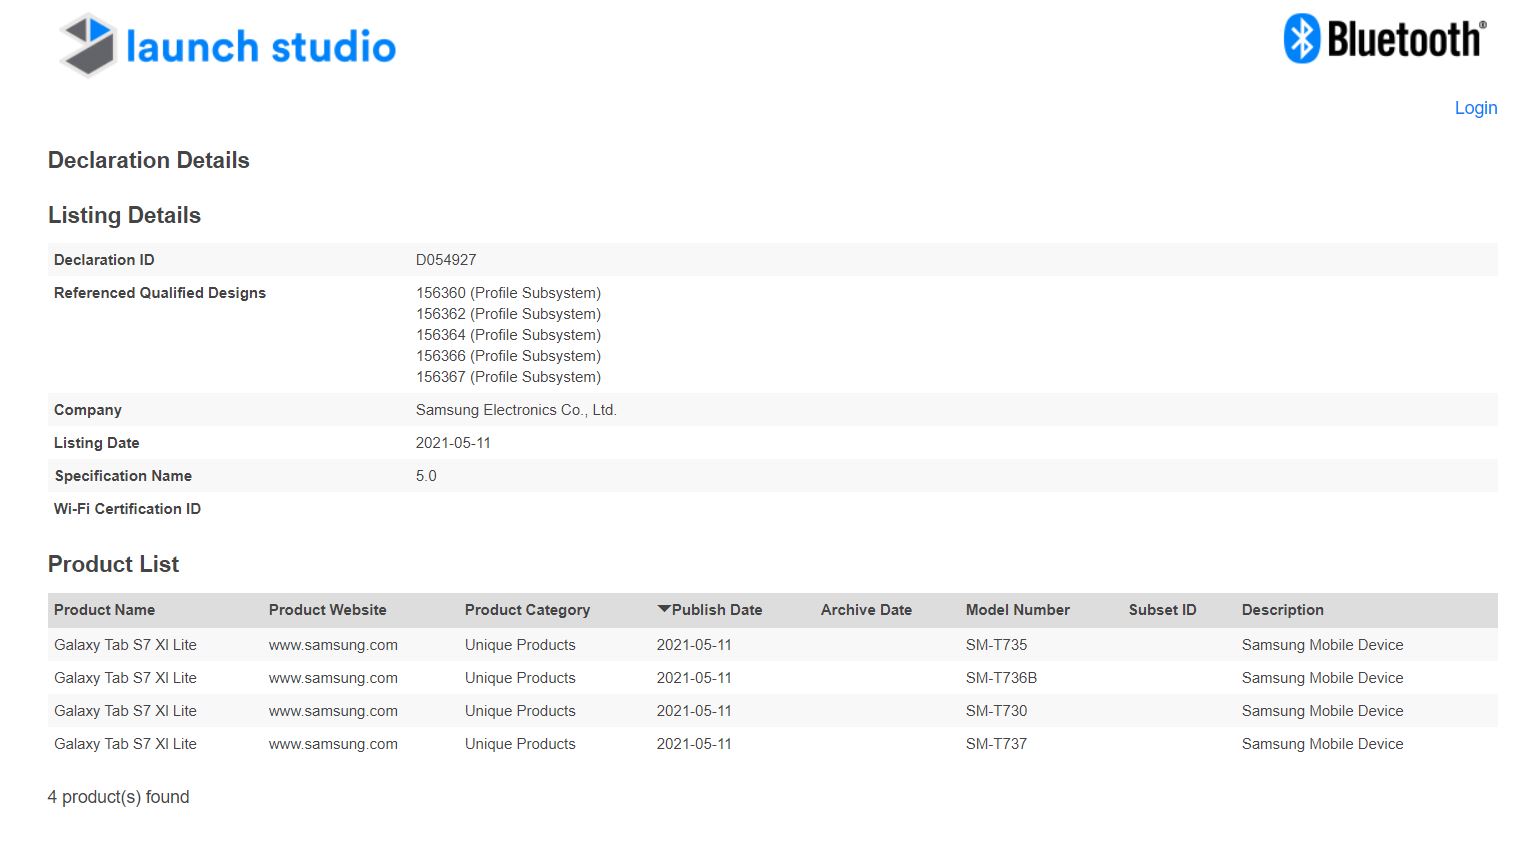The height and width of the screenshot is (846, 1523).
Task: Sort by Archive Date column header
Action: coord(866,610)
